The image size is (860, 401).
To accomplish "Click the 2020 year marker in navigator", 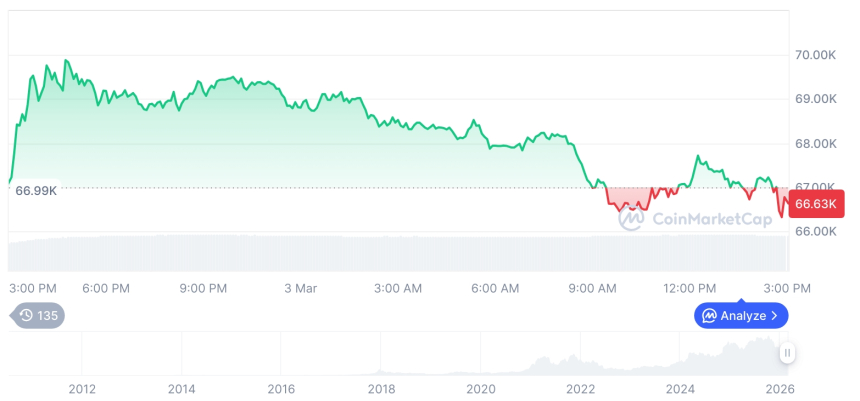I will point(481,389).
